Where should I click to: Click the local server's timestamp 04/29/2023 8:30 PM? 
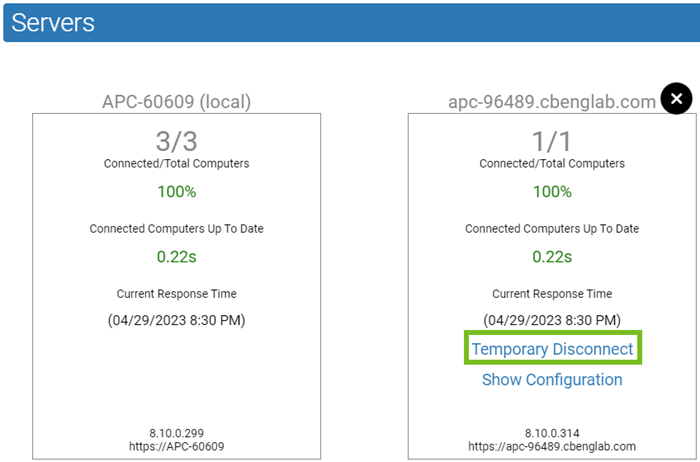click(176, 320)
